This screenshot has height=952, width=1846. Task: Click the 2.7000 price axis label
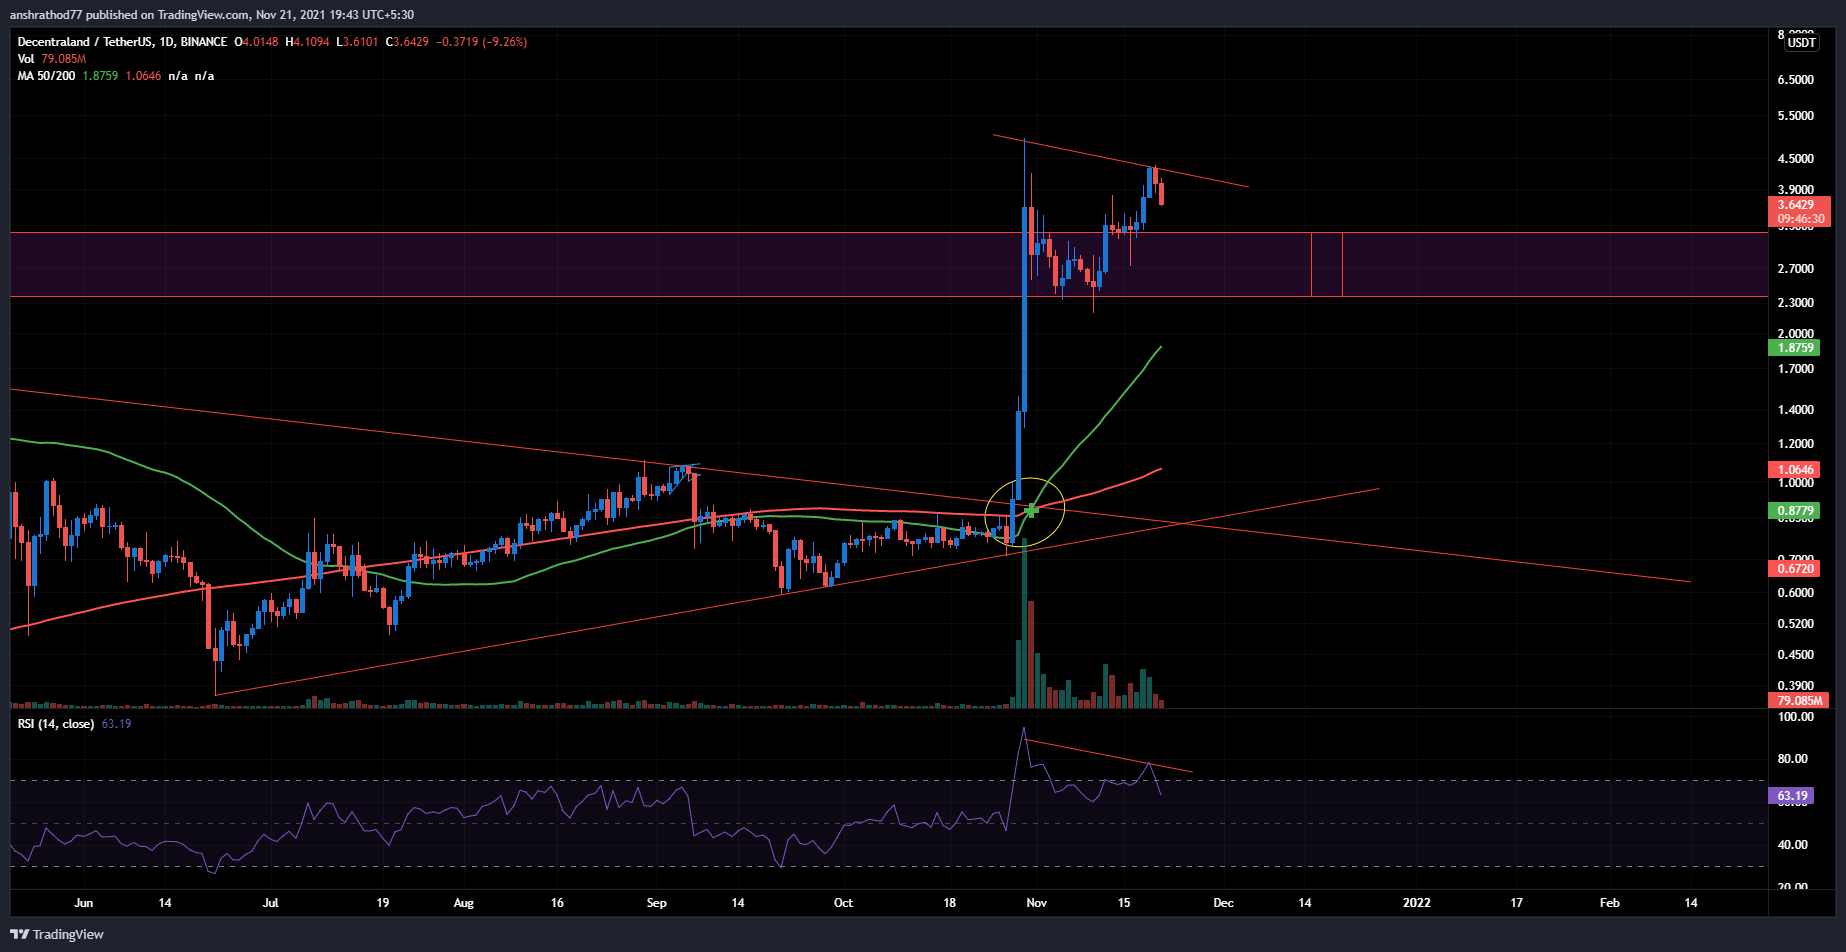tap(1795, 269)
